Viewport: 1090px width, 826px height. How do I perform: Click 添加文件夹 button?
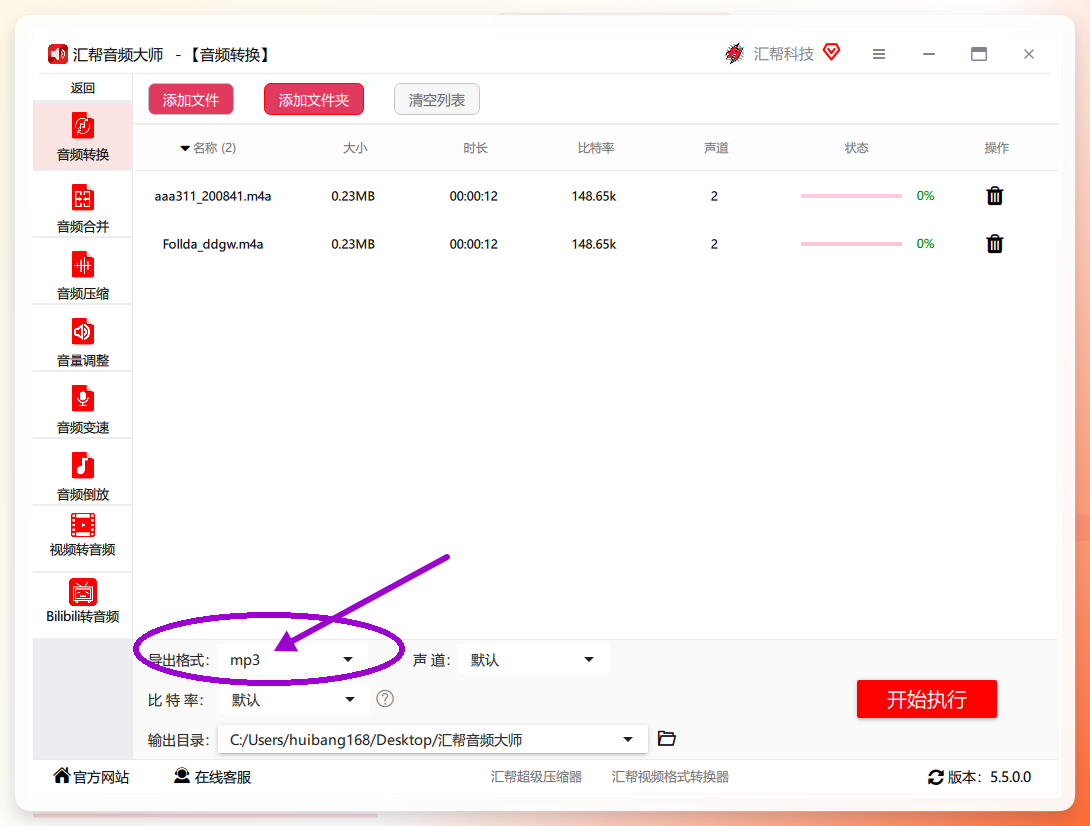pyautogui.click(x=314, y=99)
